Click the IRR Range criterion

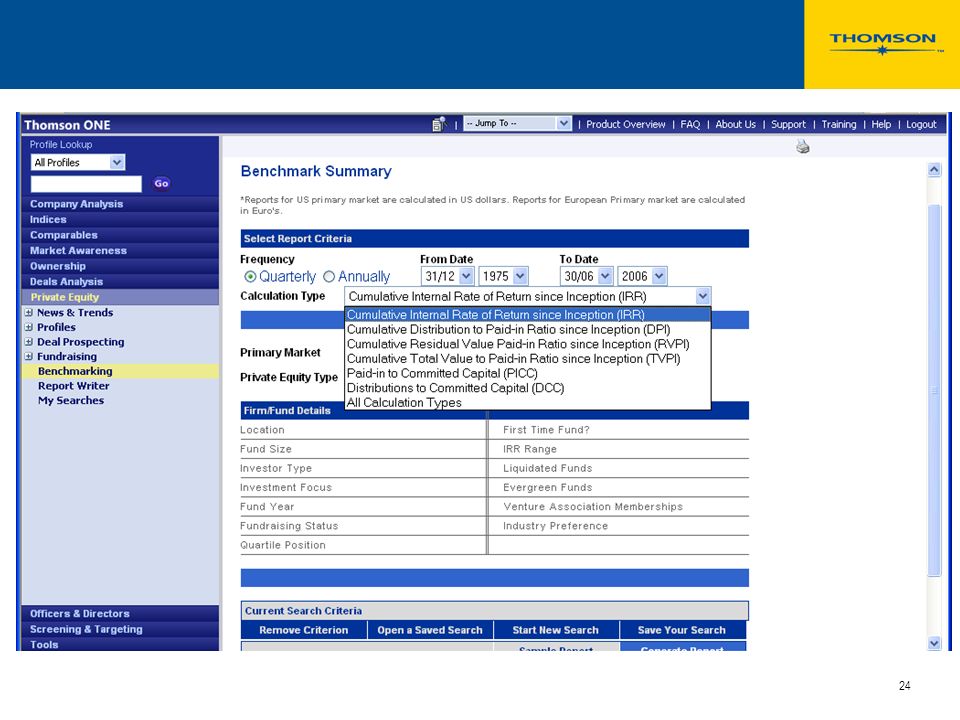pos(530,449)
